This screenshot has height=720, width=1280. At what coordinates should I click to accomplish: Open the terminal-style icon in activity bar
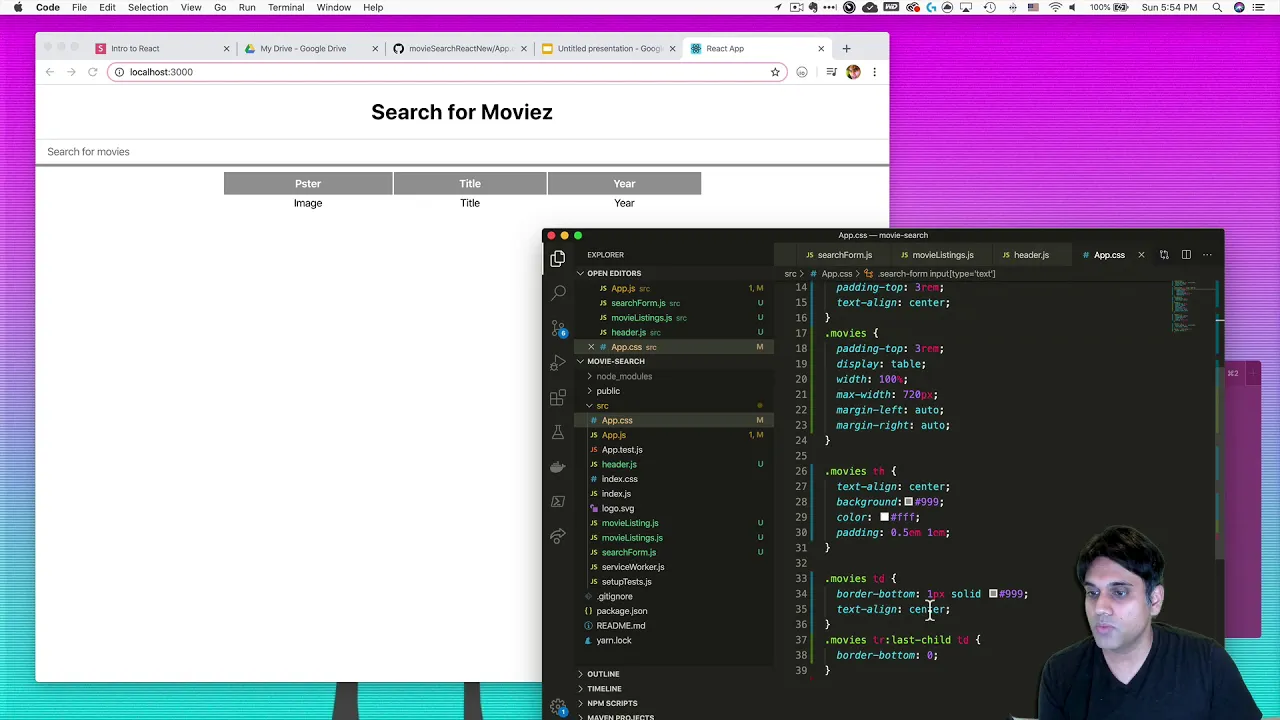click(x=558, y=501)
